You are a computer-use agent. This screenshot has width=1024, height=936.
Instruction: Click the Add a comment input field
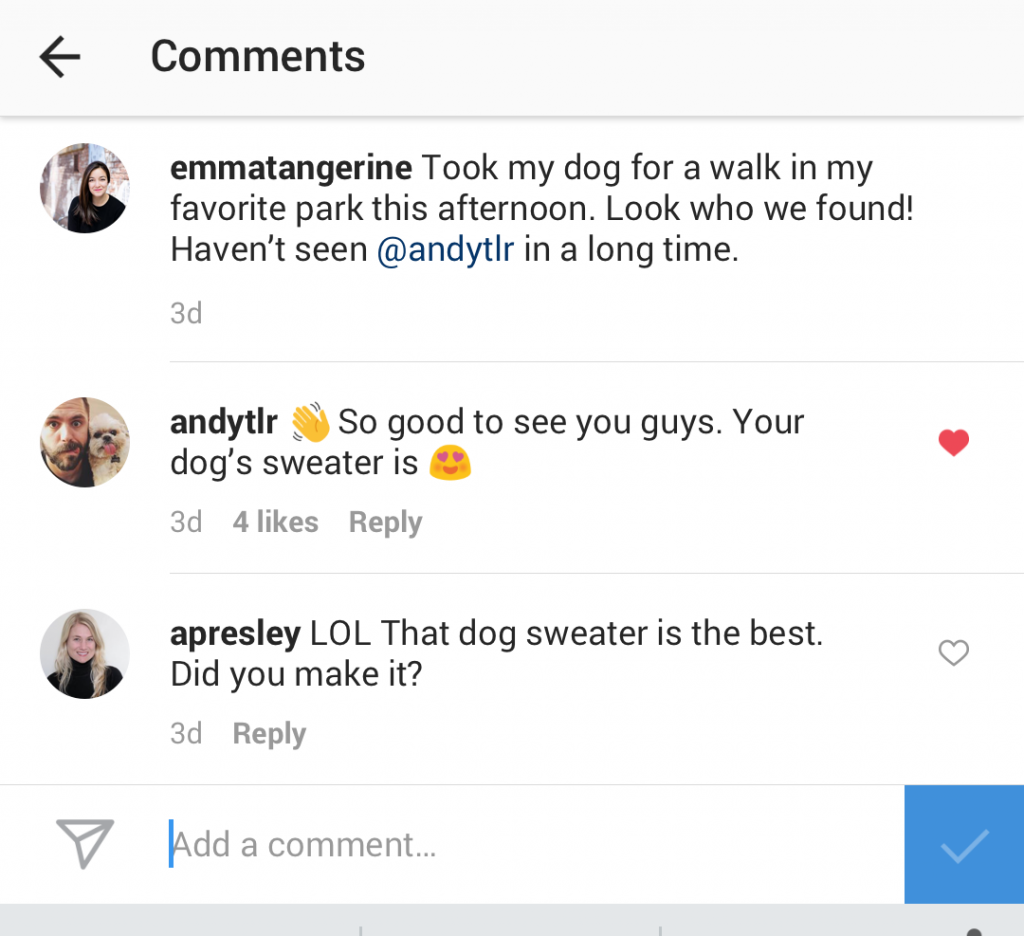tap(400, 844)
